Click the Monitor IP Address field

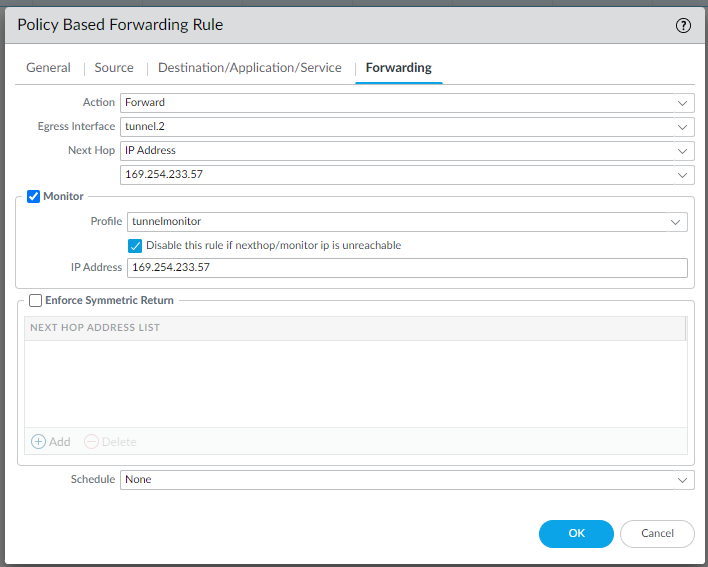coord(406,268)
